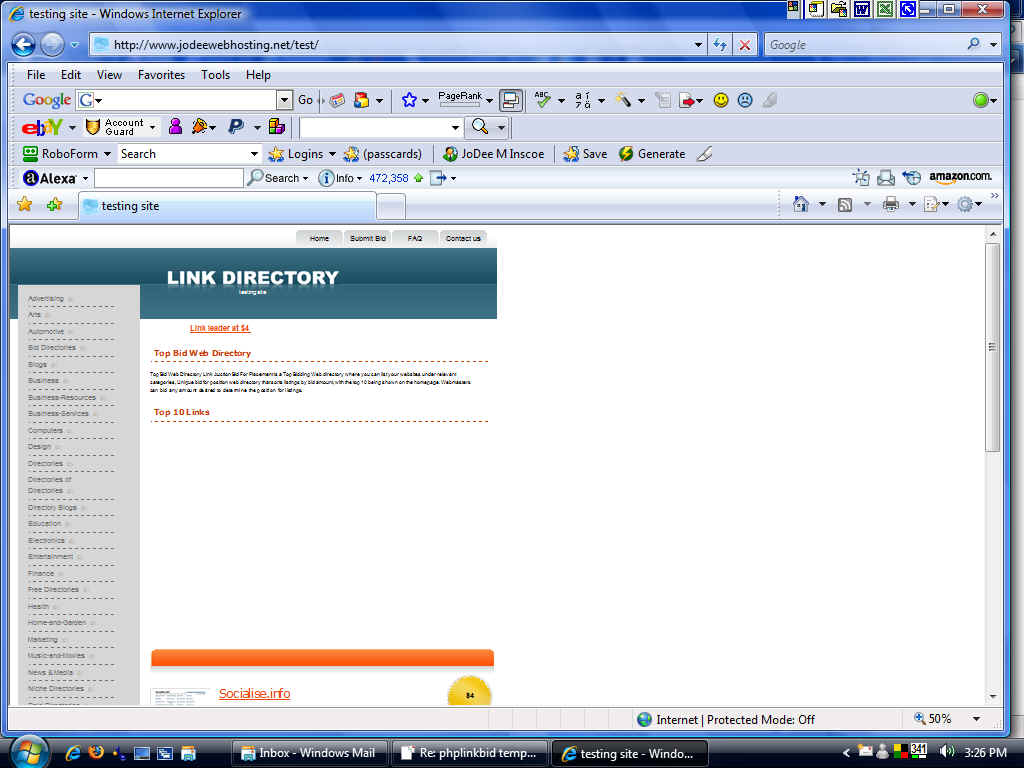Click the amazon.com logo on Alexa toolbar
Viewport: 1024px width, 768px height.
click(x=960, y=176)
